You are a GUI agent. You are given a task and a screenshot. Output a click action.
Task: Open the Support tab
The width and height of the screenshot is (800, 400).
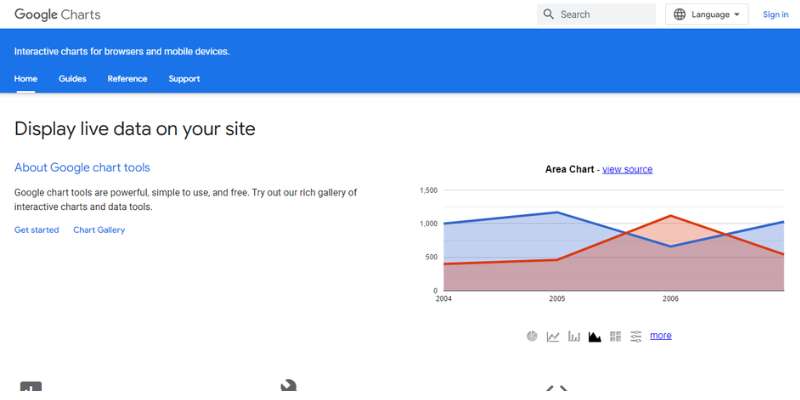(184, 79)
